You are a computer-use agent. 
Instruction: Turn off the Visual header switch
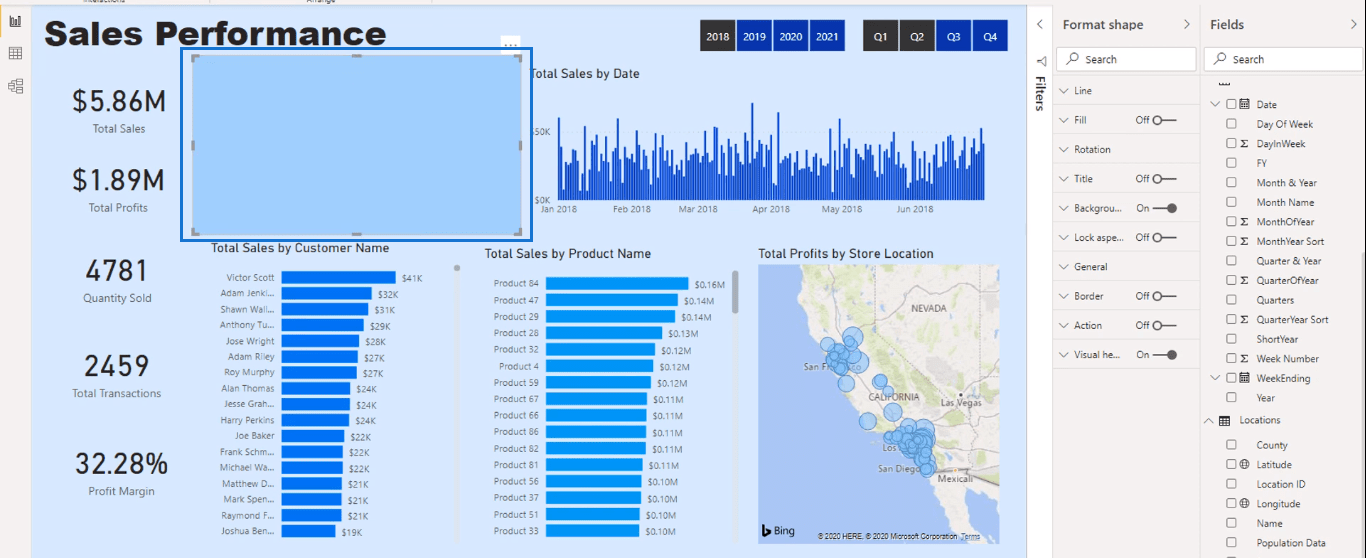click(1164, 355)
